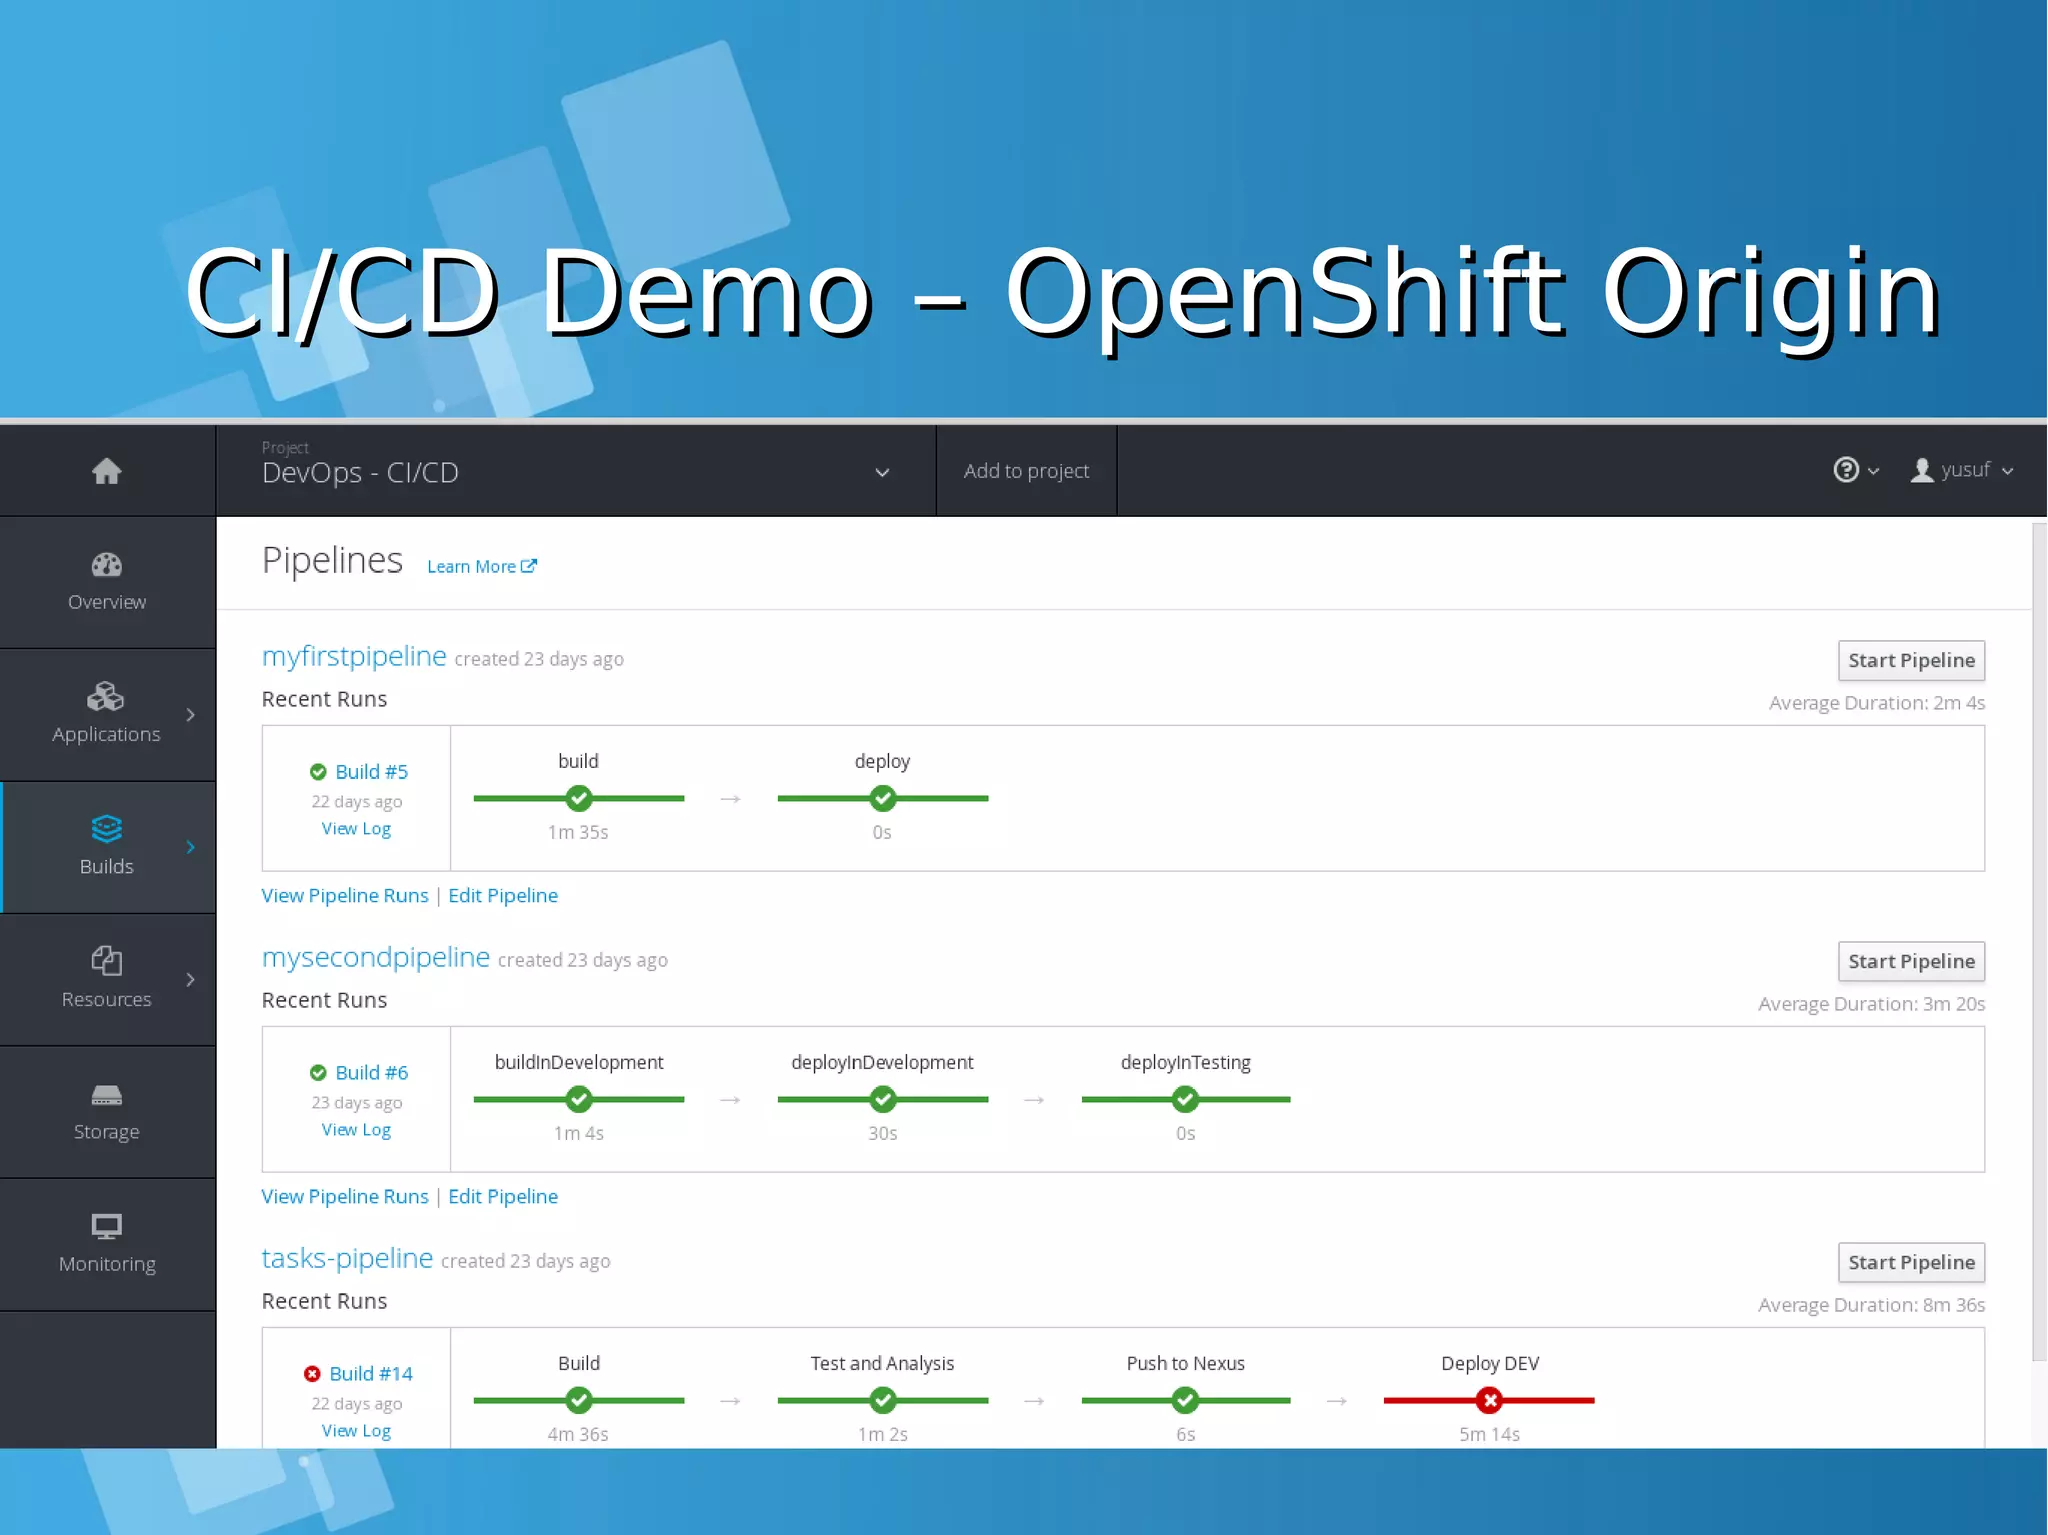The width and height of the screenshot is (2048, 1535).
Task: Edit Pipeline for mysecondpipeline
Action: 503,1197
